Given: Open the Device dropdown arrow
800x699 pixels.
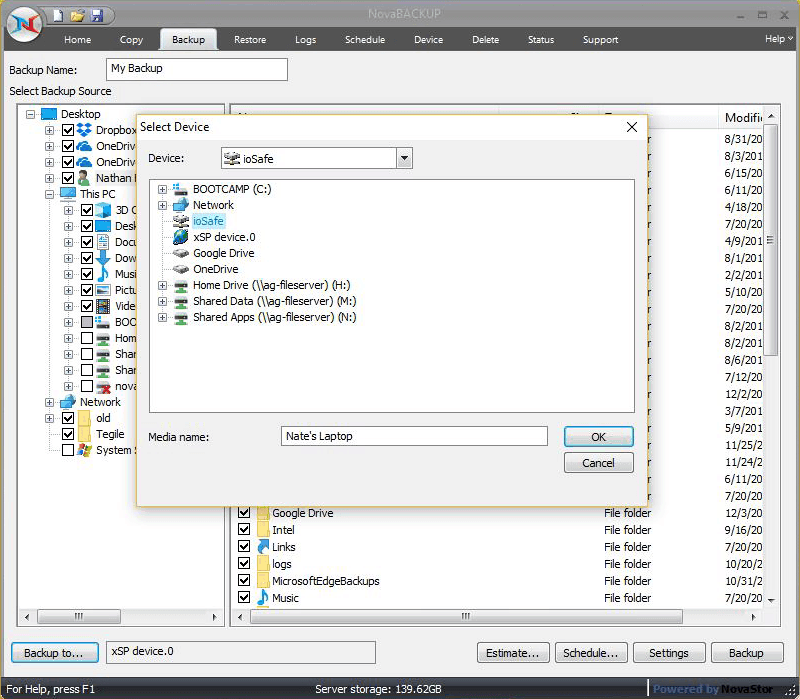Looking at the screenshot, I should pyautogui.click(x=404, y=158).
